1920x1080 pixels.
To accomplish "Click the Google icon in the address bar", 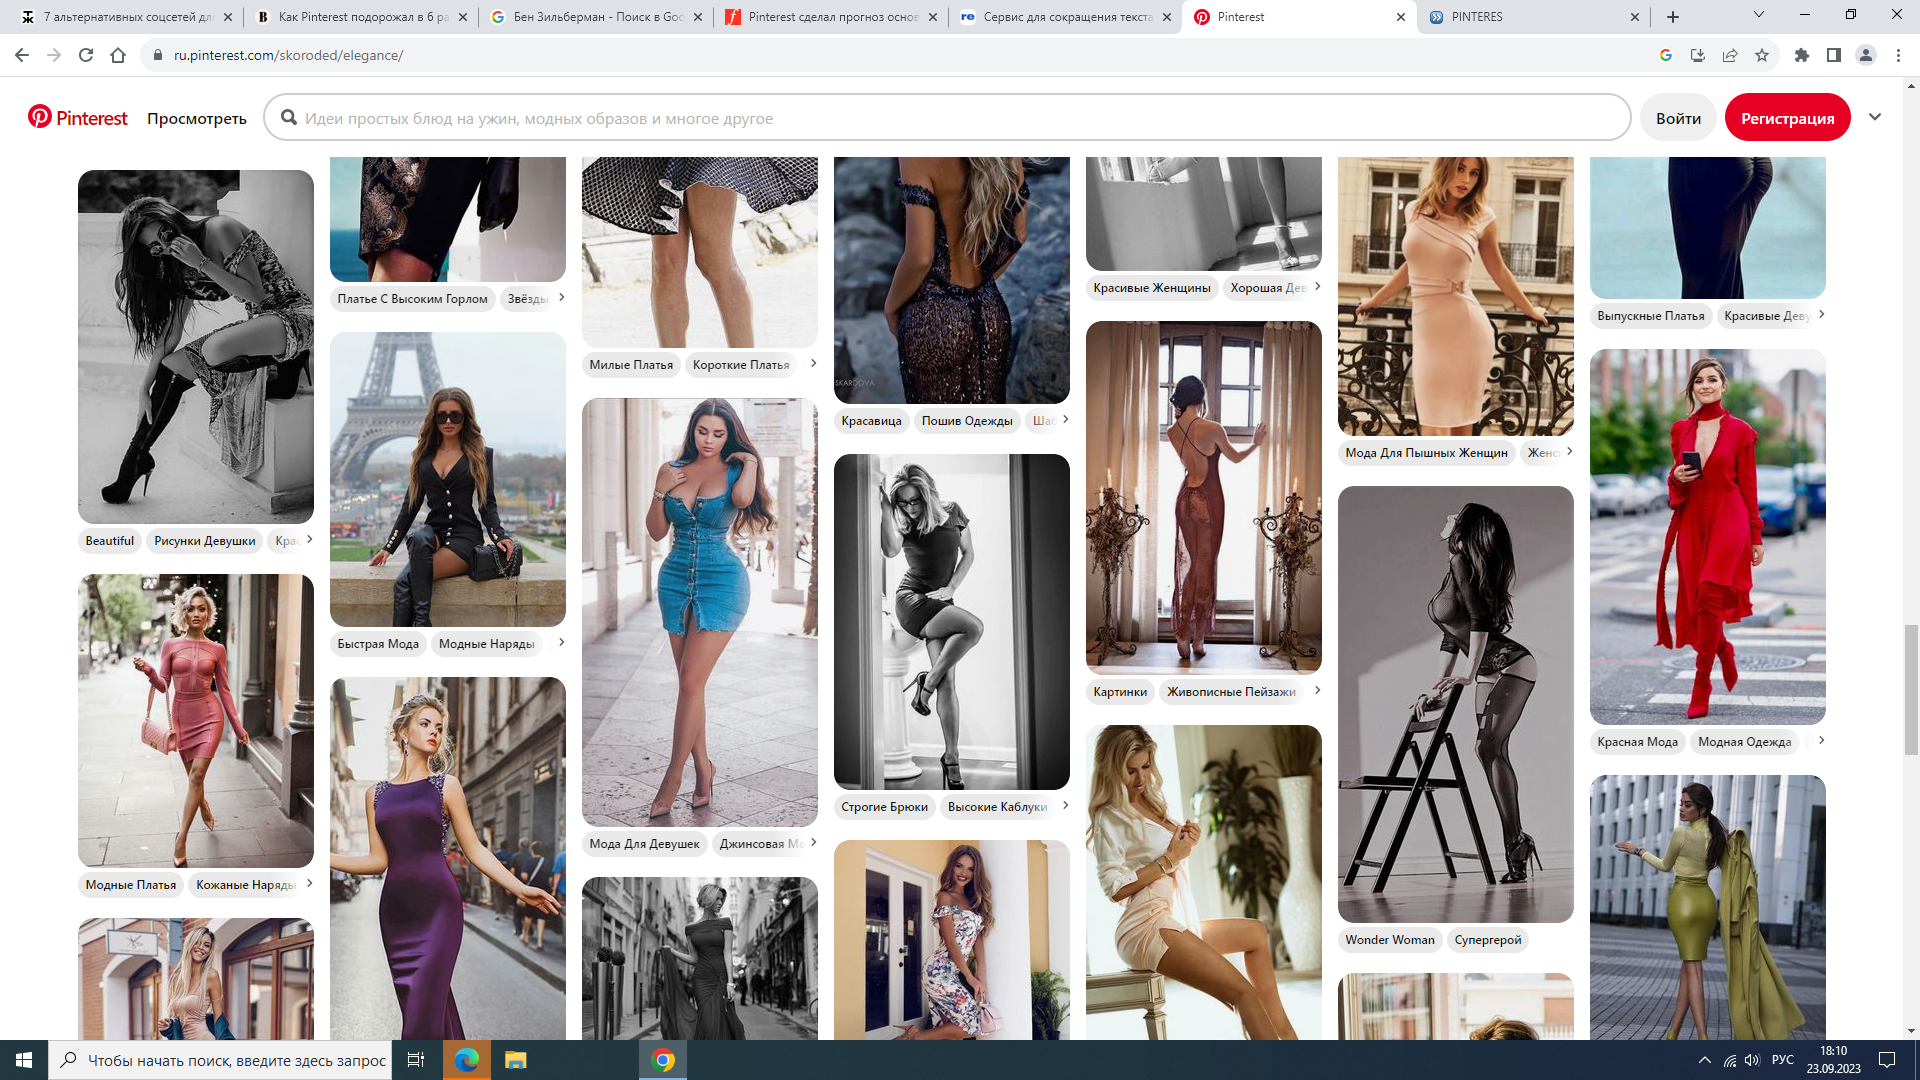I will pos(1666,55).
